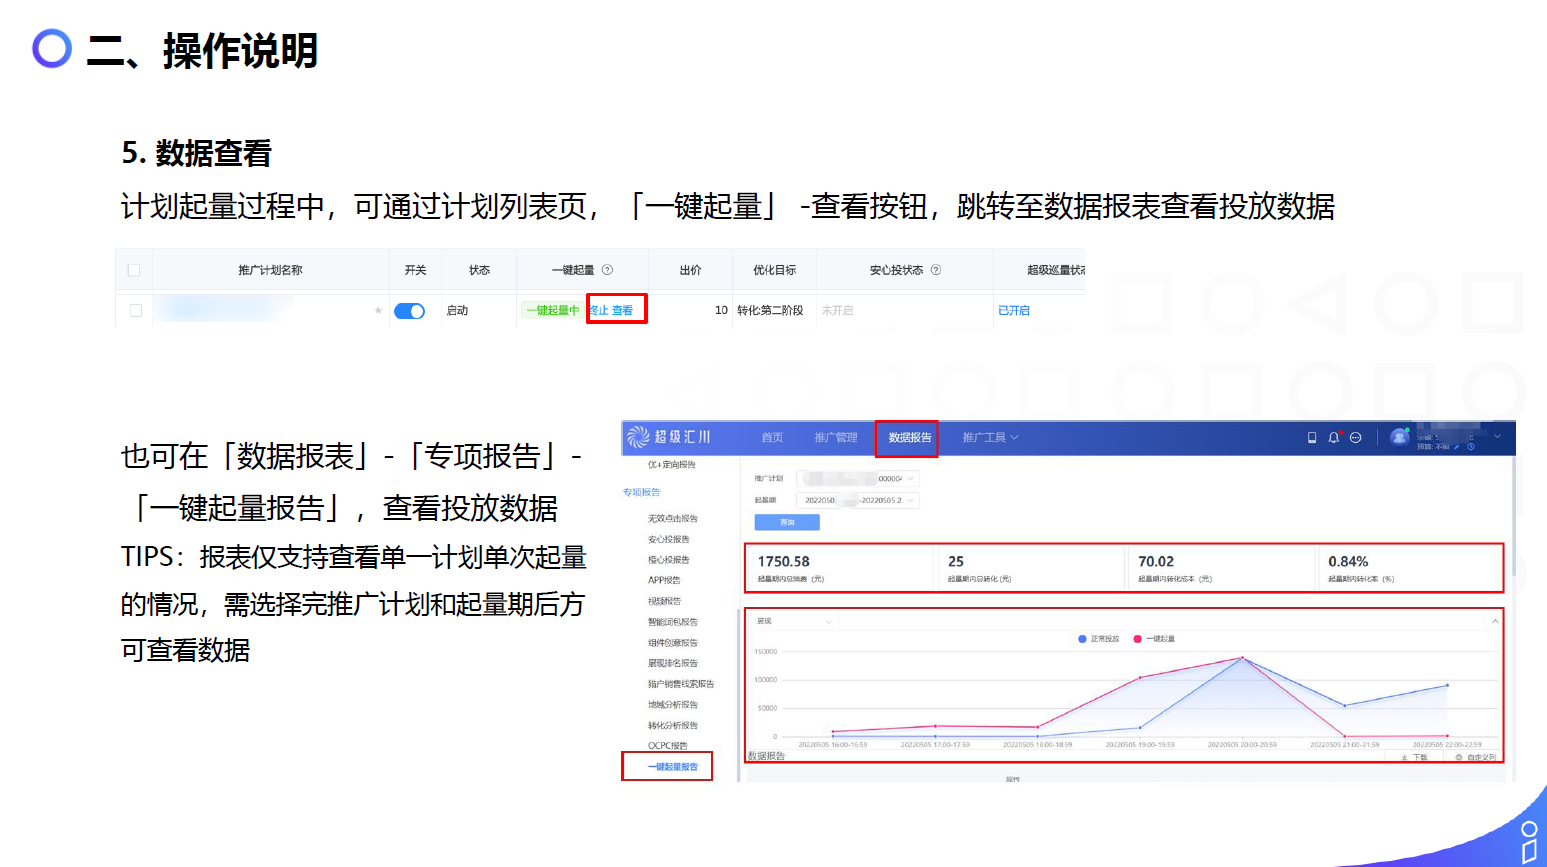
Task: Click the user avatar icon
Action: (x=1399, y=437)
